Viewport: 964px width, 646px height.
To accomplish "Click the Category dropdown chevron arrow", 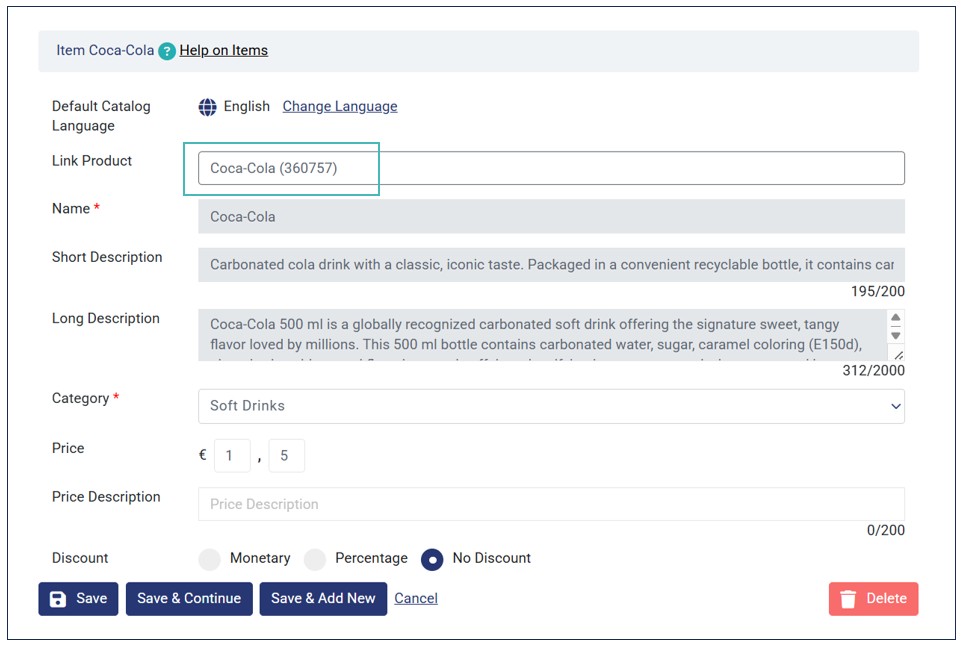I will tap(896, 406).
